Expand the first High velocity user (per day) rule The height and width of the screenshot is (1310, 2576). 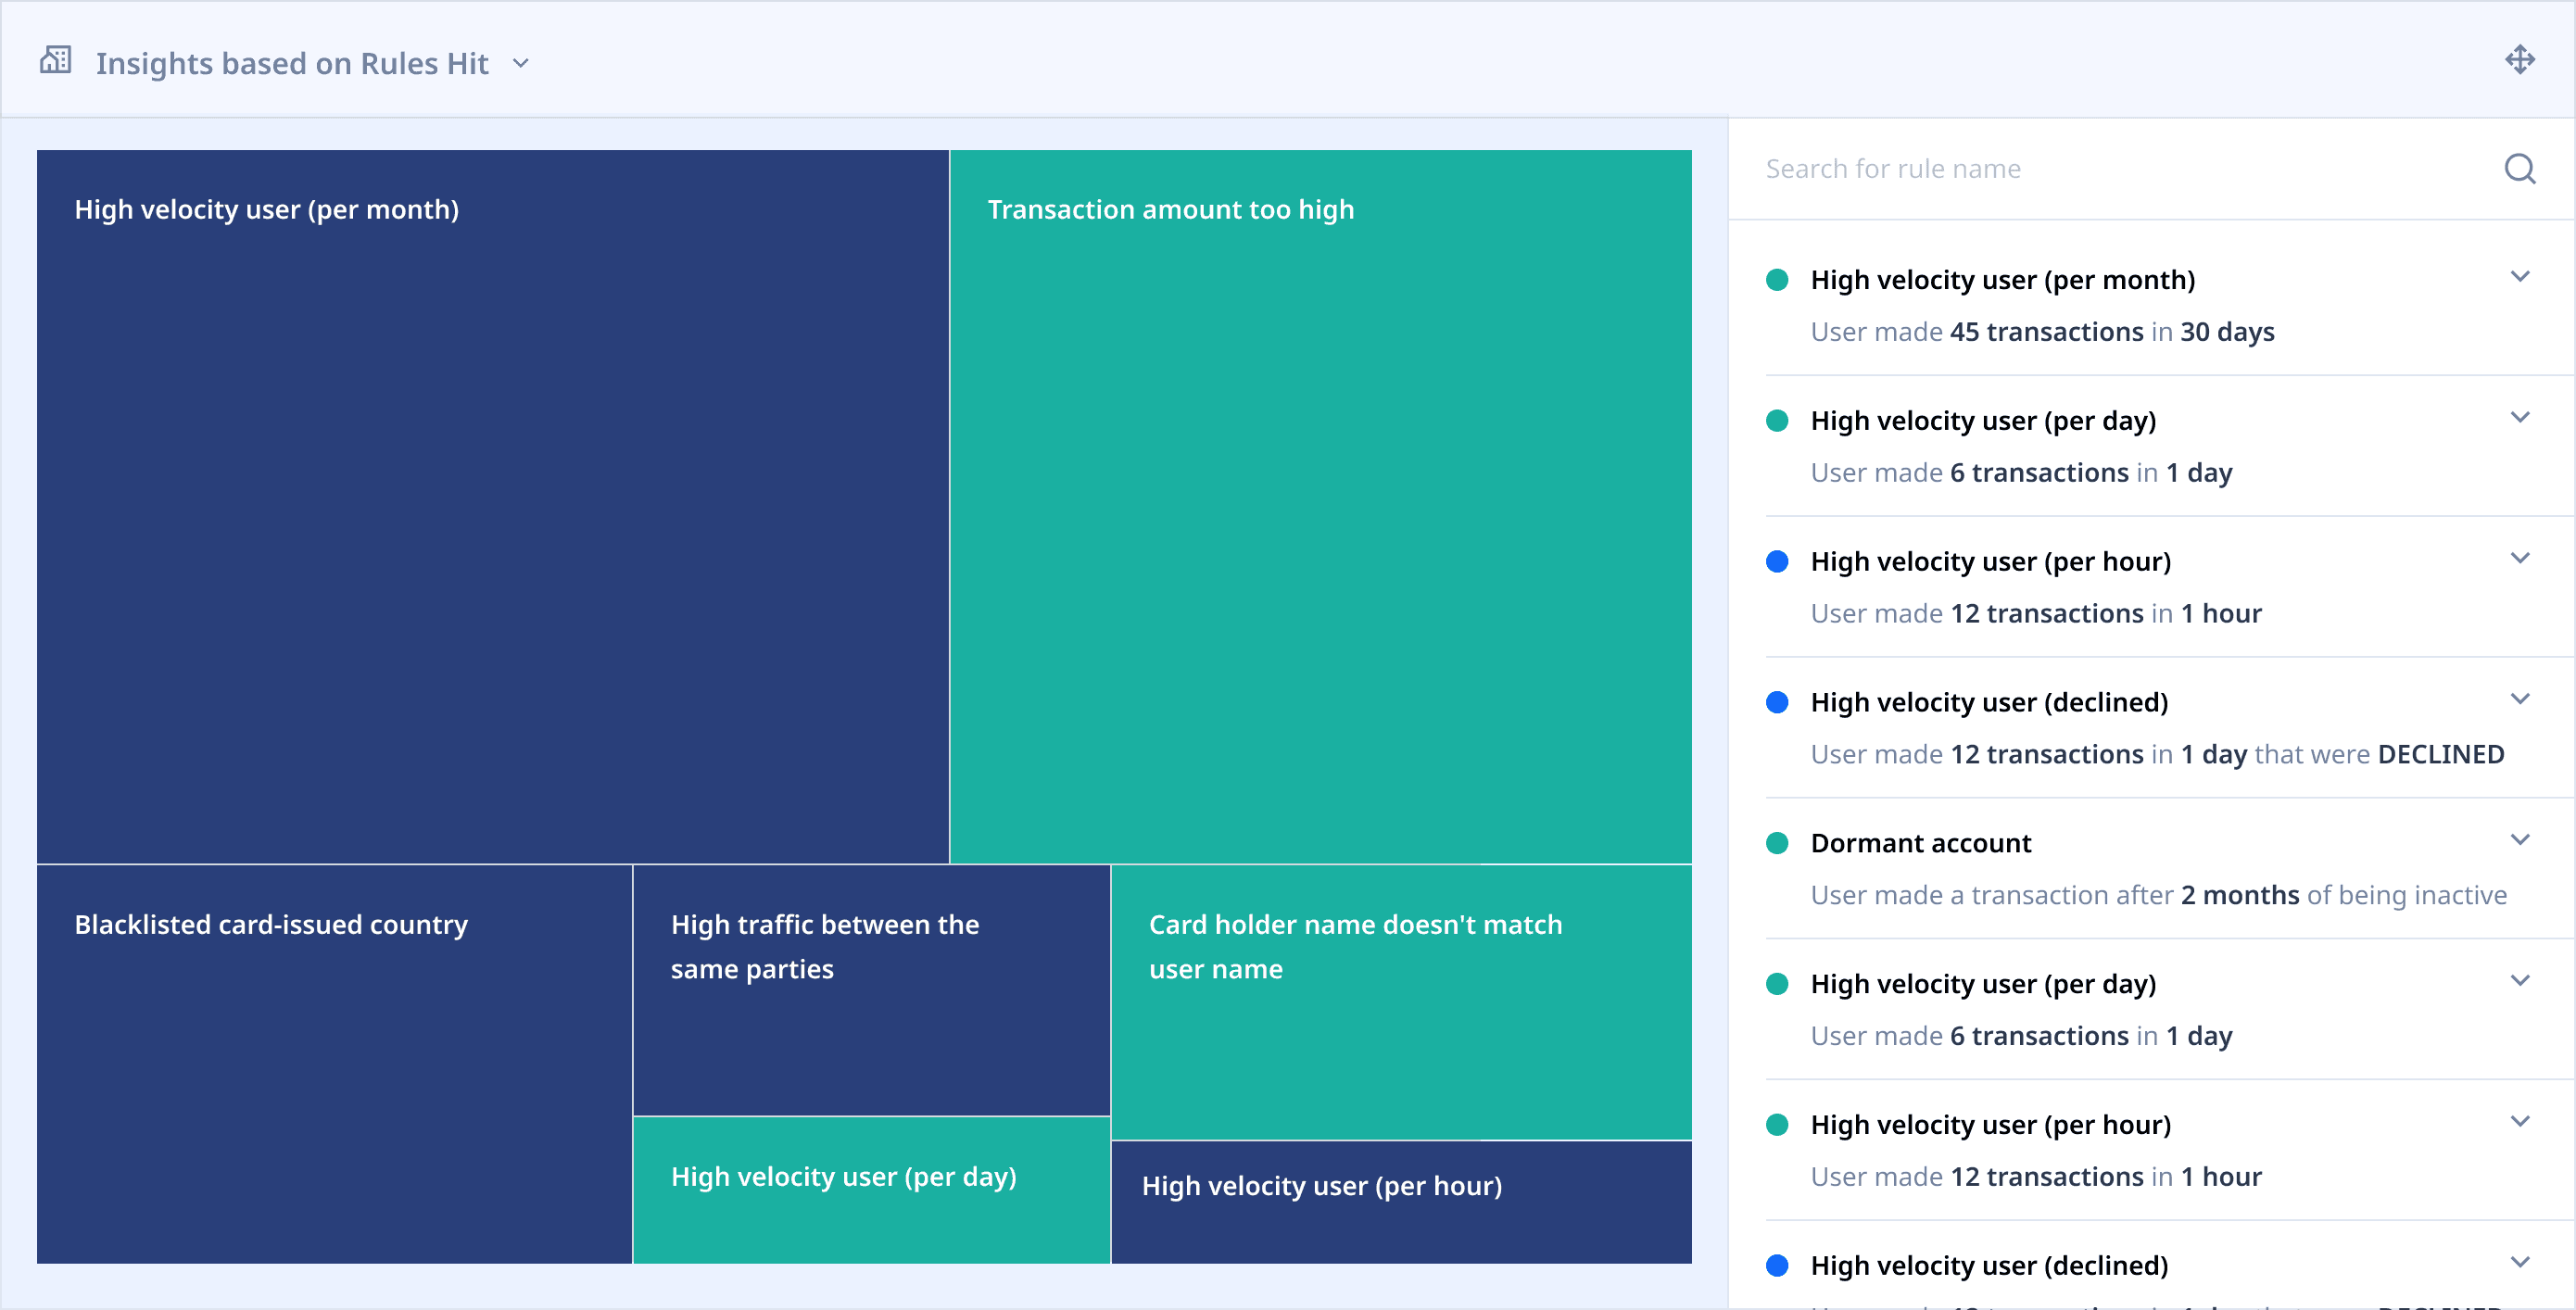pyautogui.click(x=2519, y=418)
